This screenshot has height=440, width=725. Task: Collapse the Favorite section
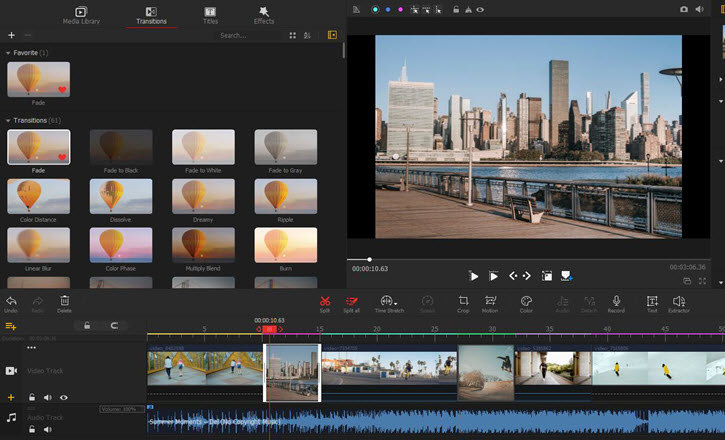9,51
